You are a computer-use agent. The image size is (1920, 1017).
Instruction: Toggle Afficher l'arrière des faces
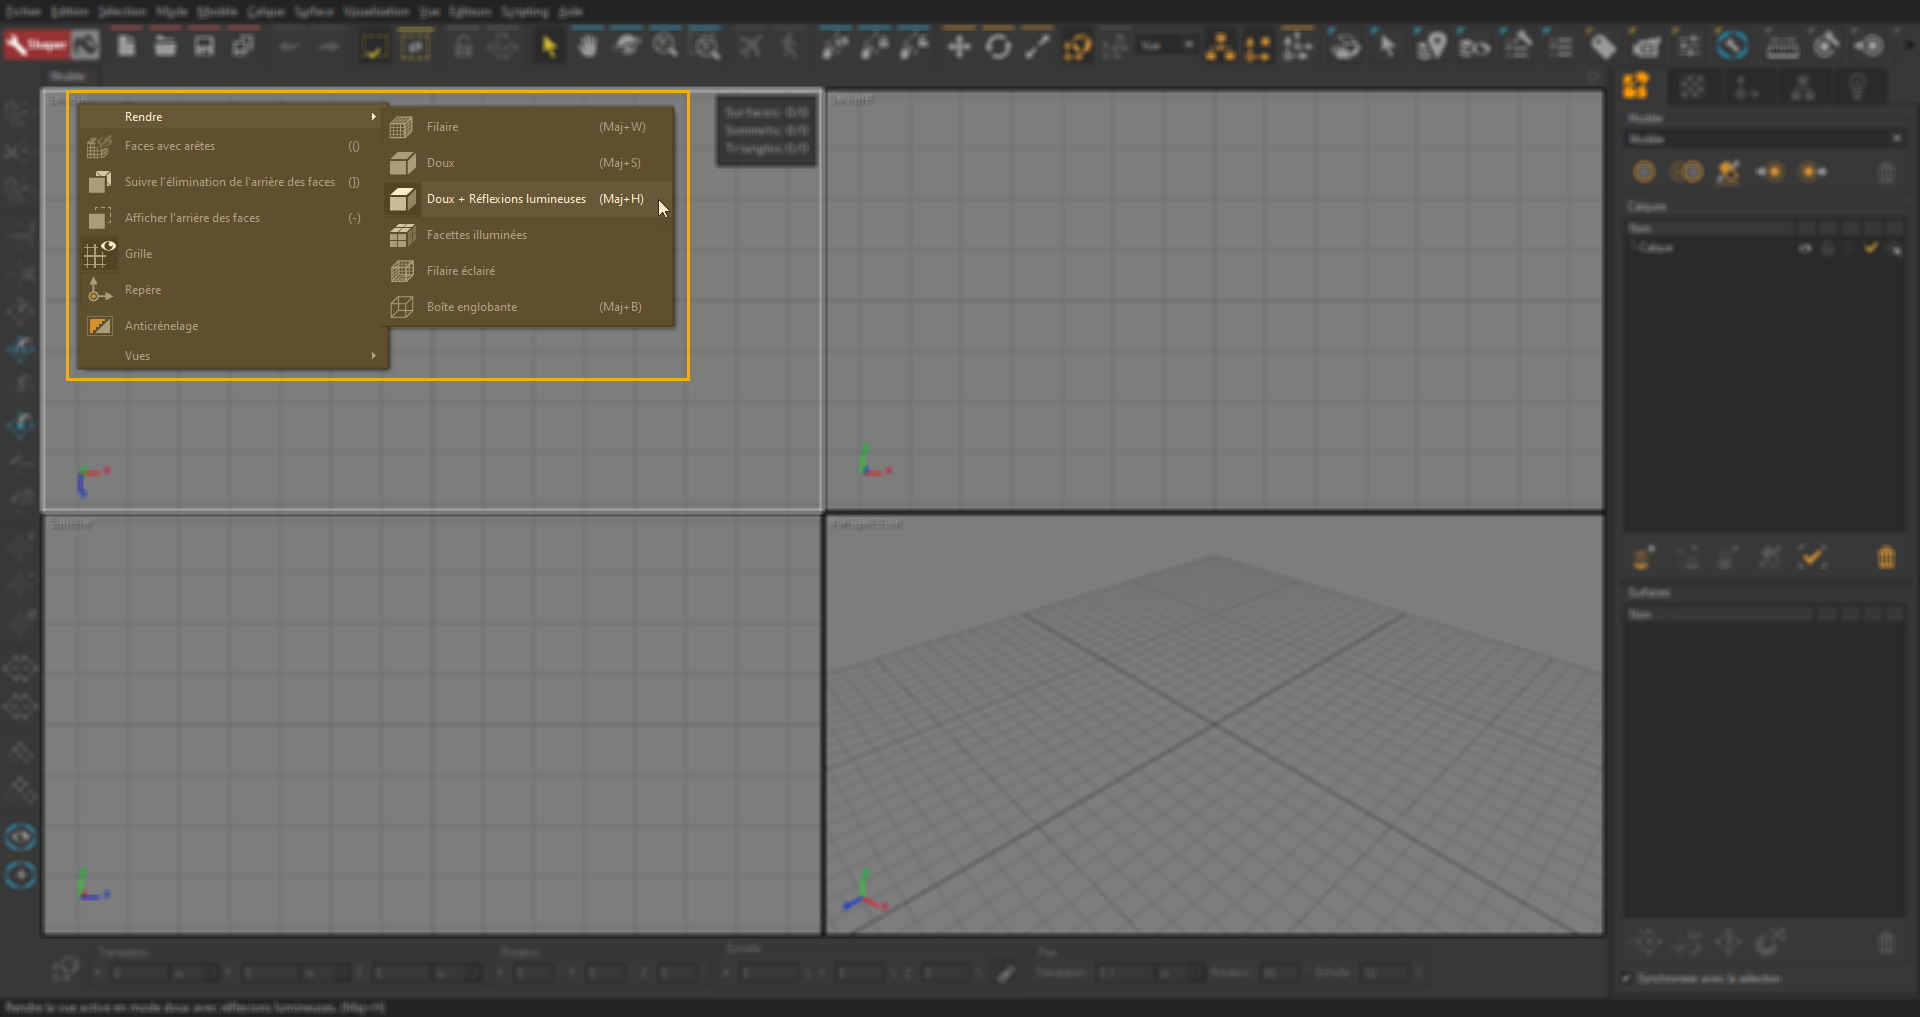232,218
